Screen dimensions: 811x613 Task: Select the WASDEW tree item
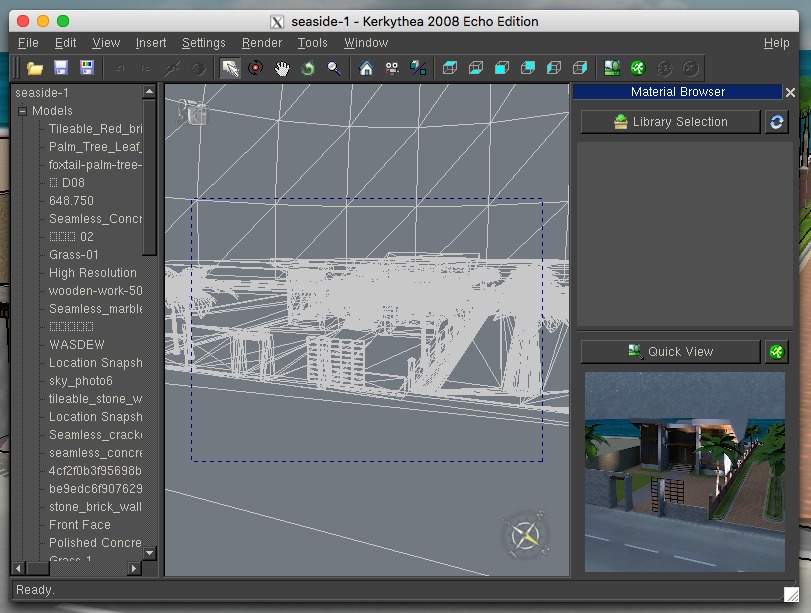(x=77, y=345)
